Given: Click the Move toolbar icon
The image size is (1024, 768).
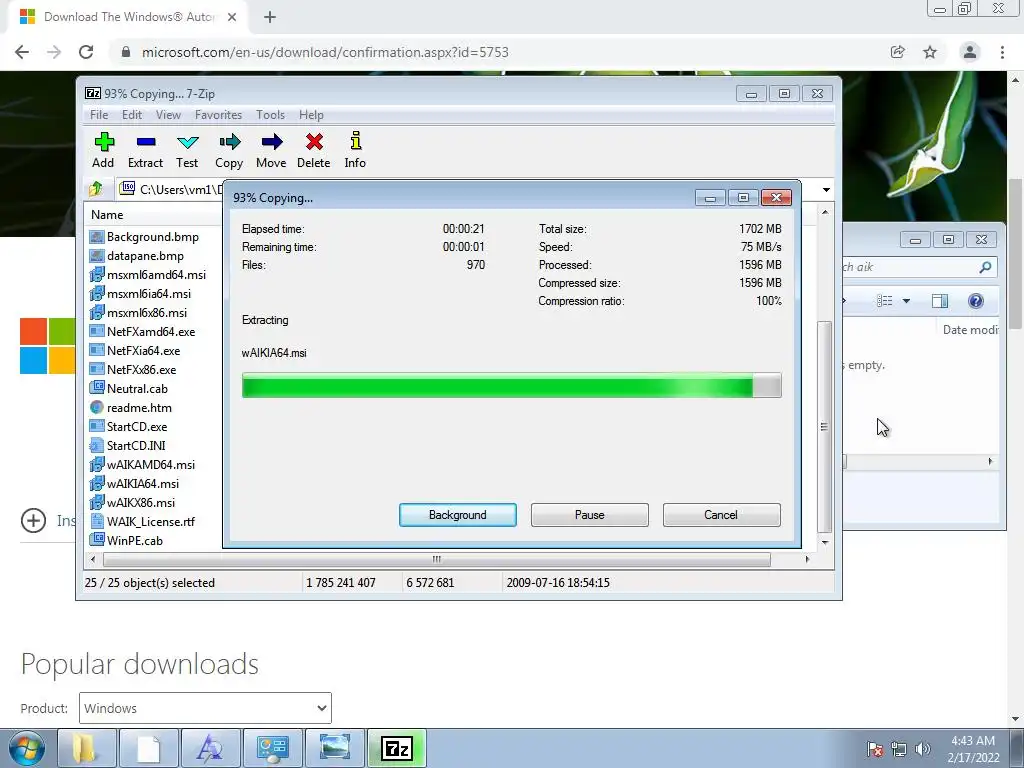Looking at the screenshot, I should 271,150.
